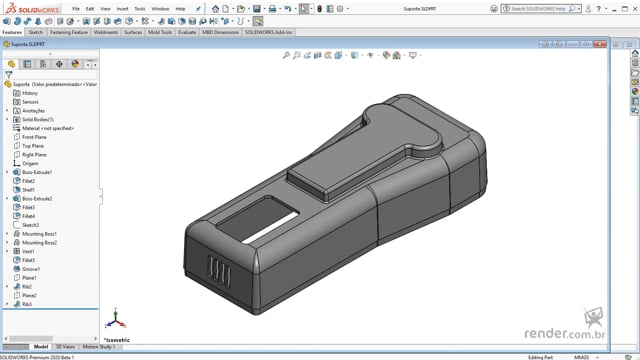Expand the Solid Bodies(1) tree node
The width and height of the screenshot is (640, 360).
[7, 120]
